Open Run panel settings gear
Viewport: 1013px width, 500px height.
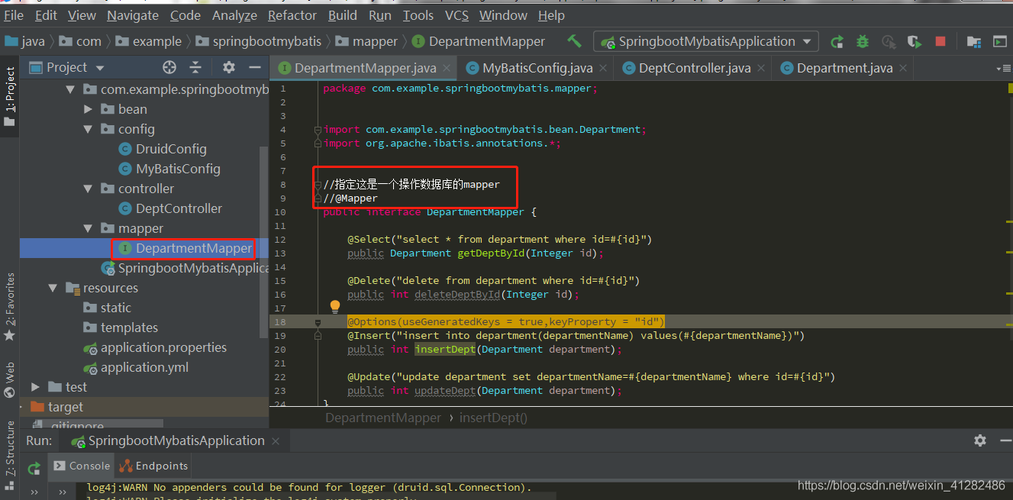[980, 441]
